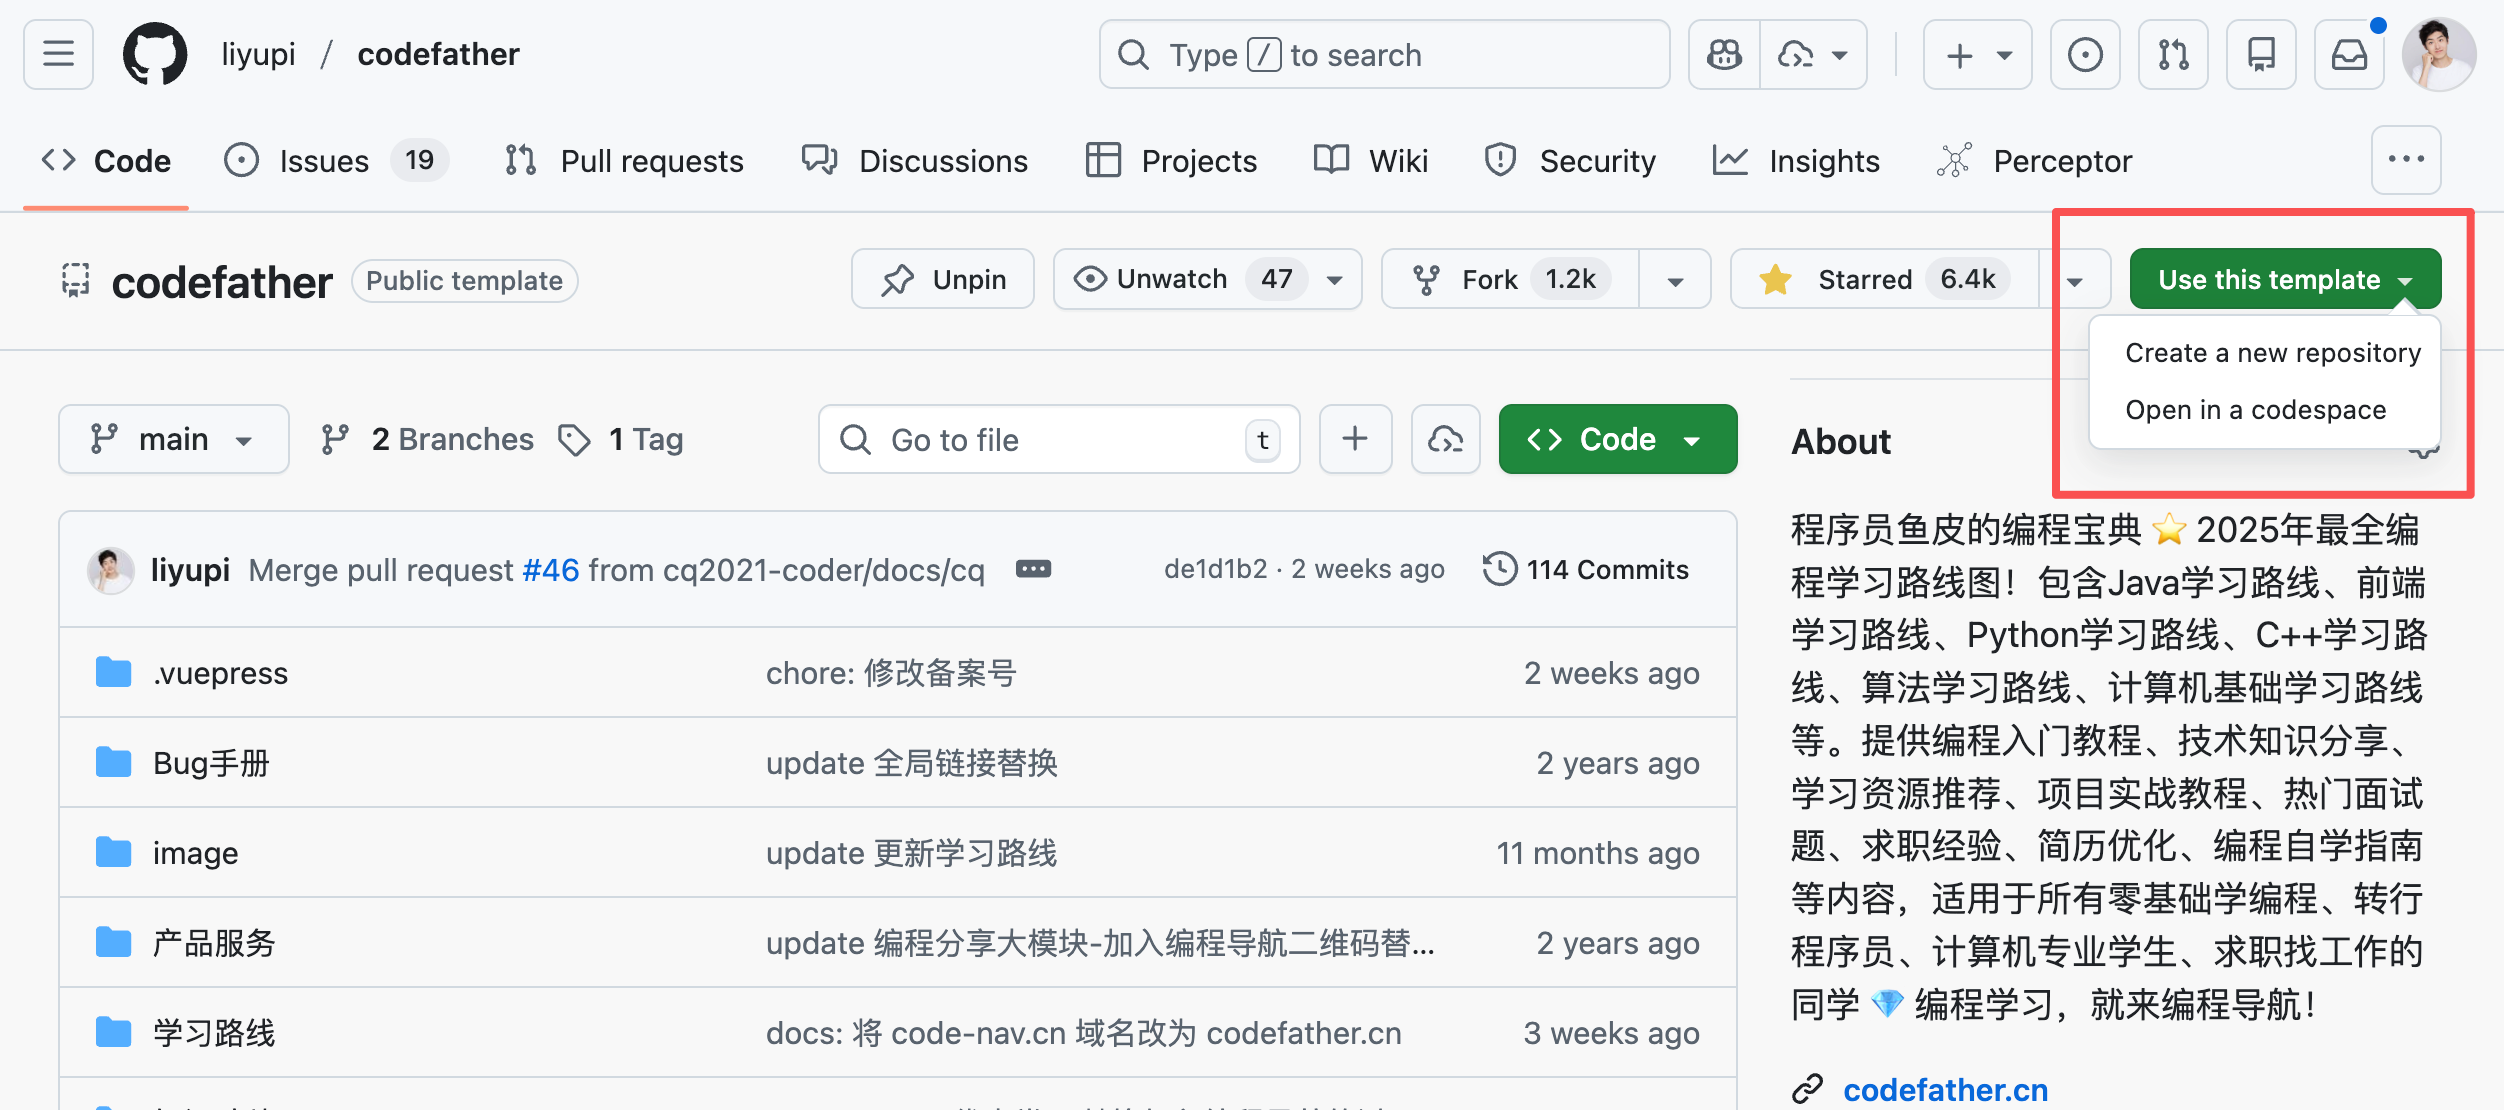The width and height of the screenshot is (2504, 1110).
Task: Click the add file plus button
Action: tap(1355, 439)
